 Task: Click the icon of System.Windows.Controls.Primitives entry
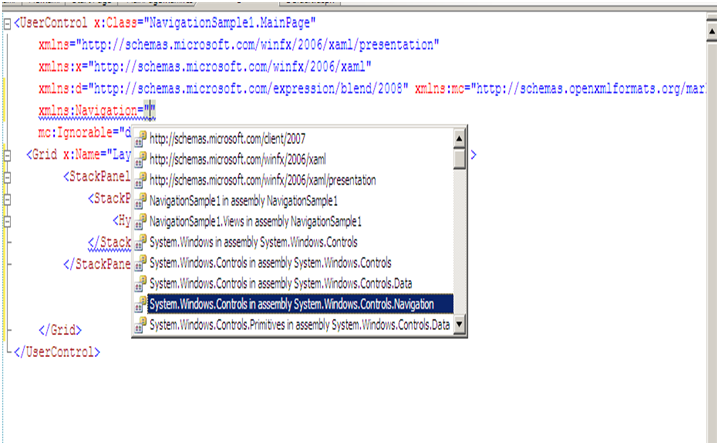[x=141, y=325]
